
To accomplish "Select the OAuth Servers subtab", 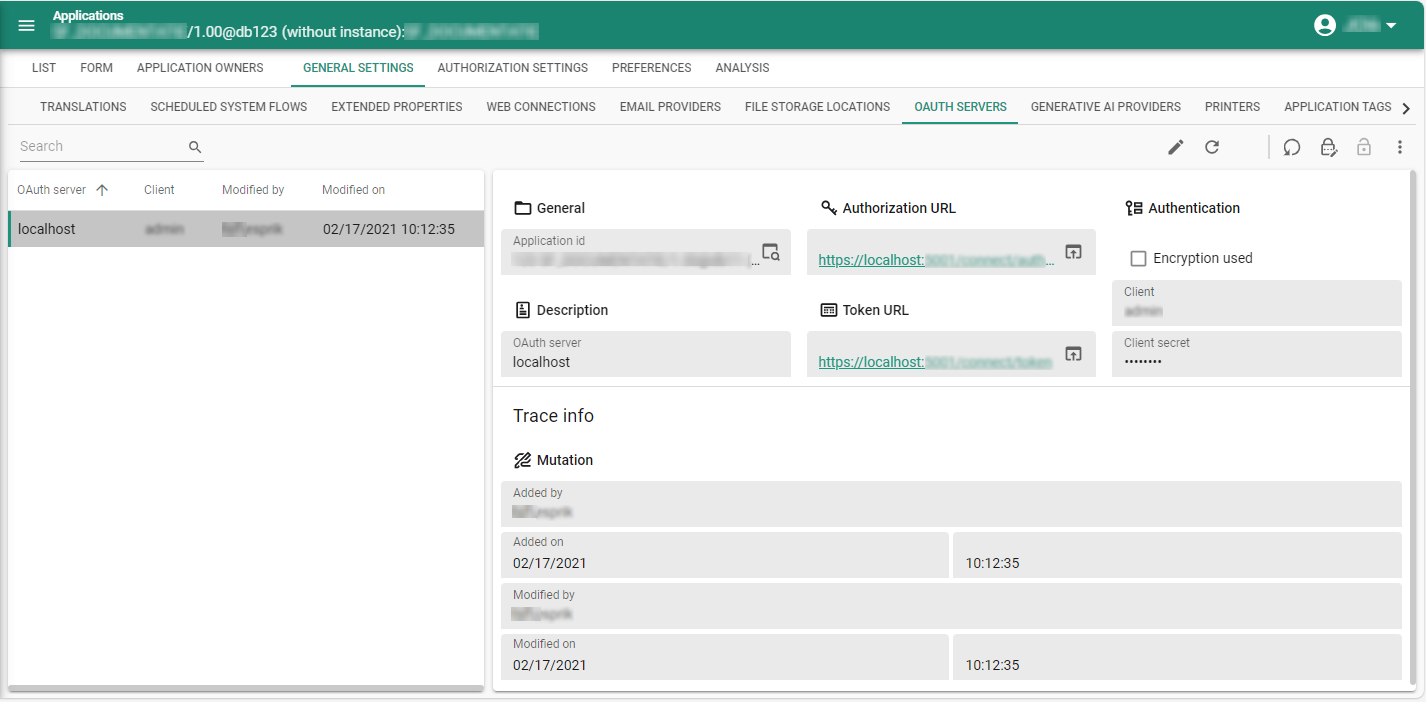I will click(x=960, y=107).
